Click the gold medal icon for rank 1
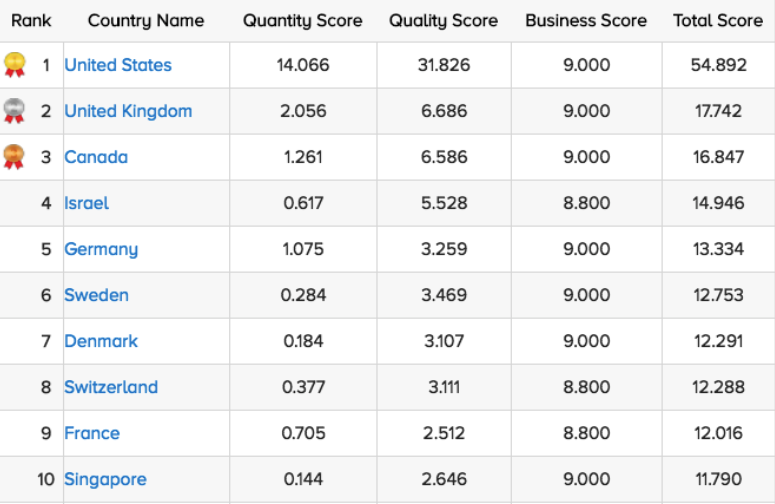 point(14,65)
